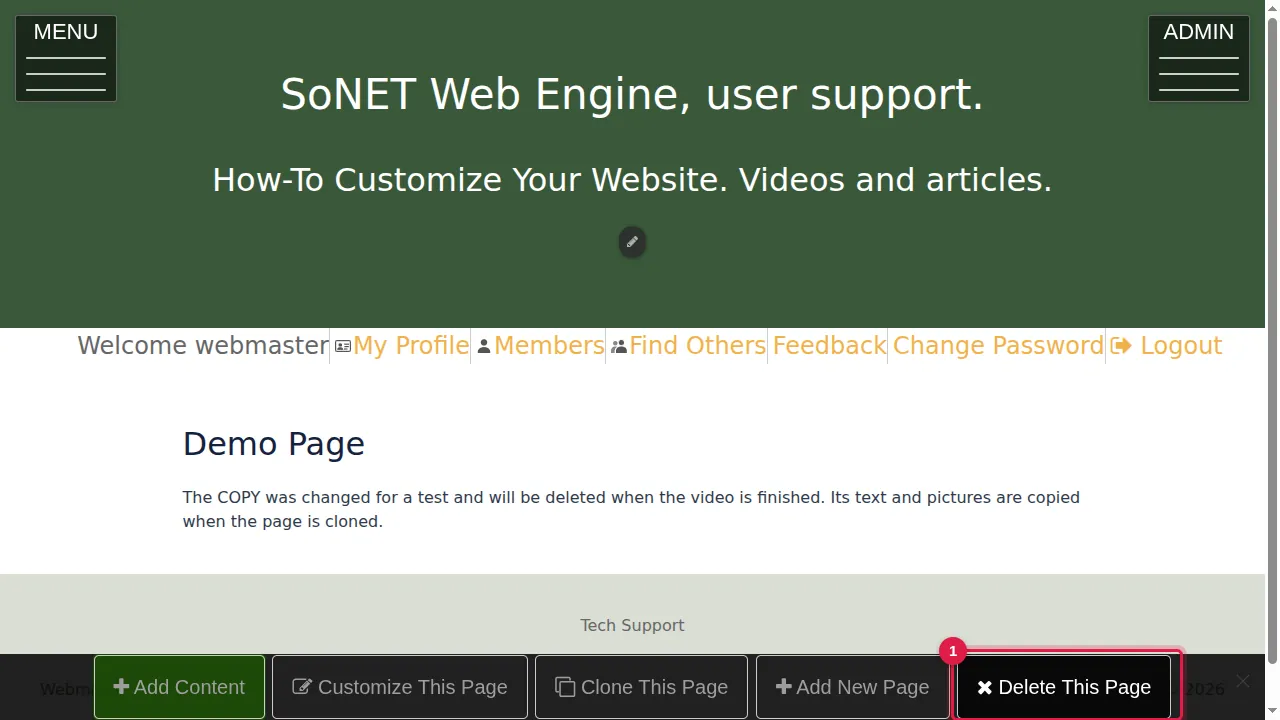Click the paragraph about COPY test
1280x720 pixels.
tap(631, 509)
